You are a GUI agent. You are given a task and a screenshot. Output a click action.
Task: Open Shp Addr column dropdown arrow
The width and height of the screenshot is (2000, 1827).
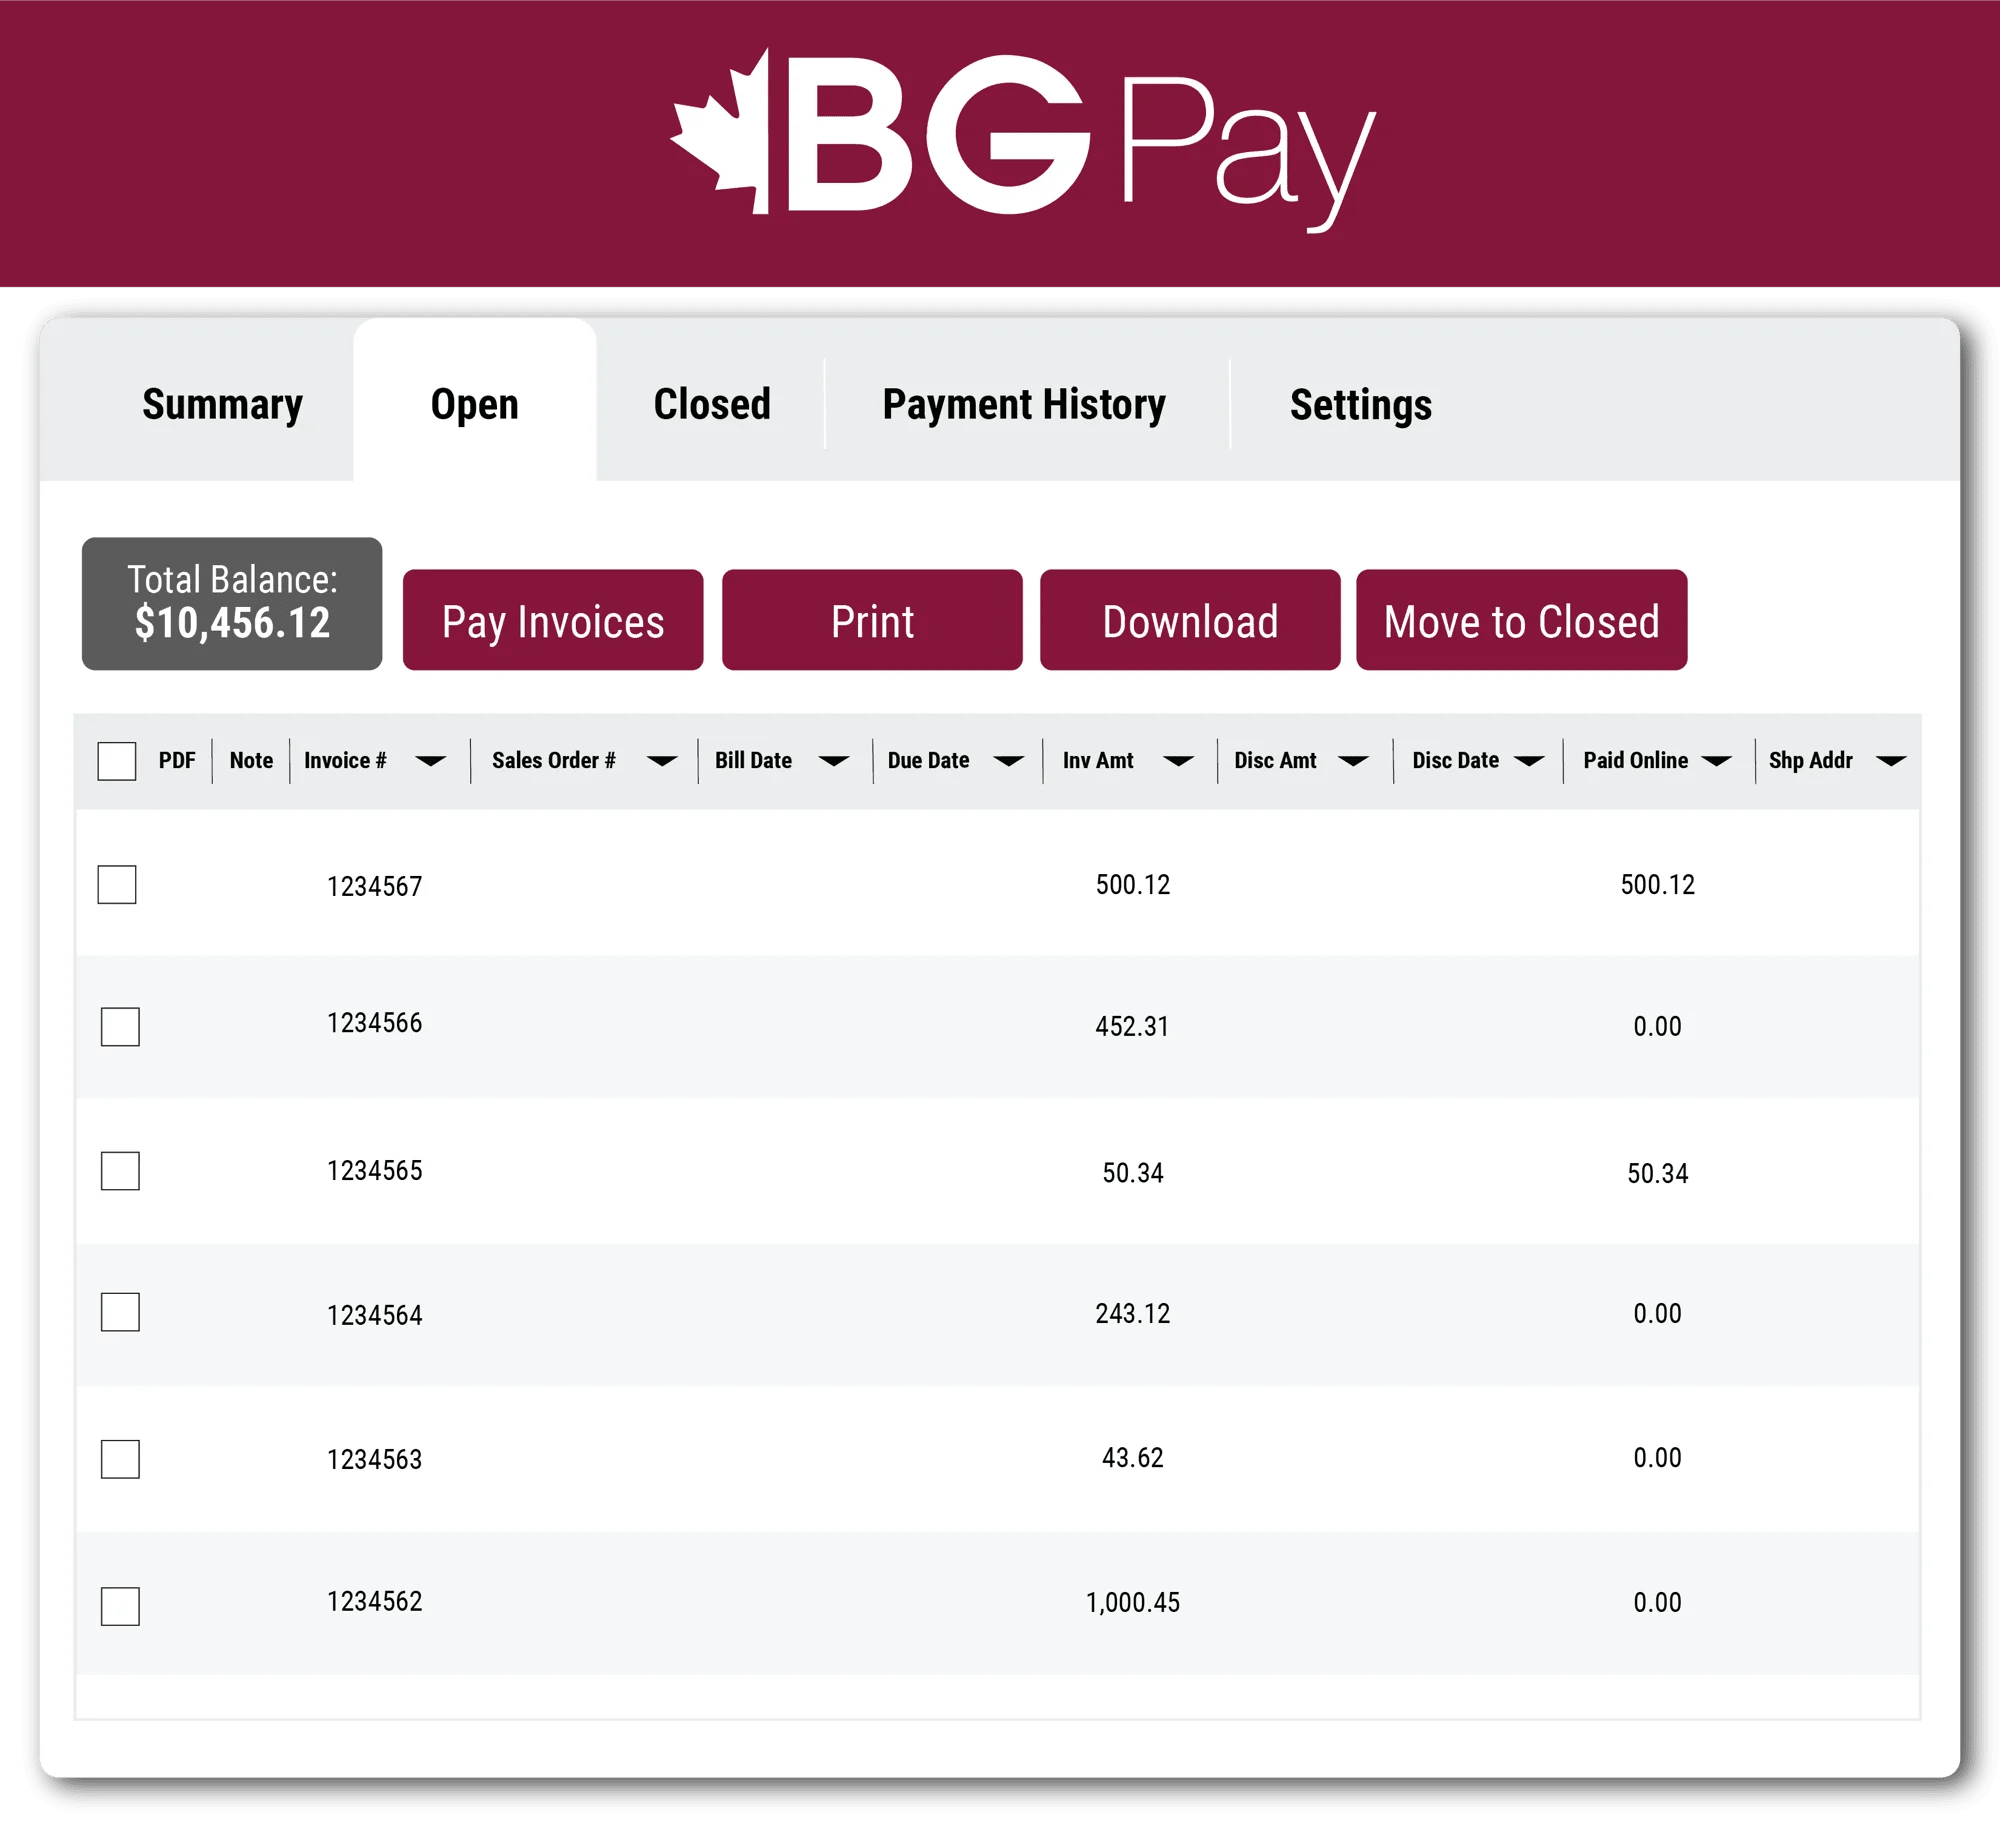pos(1890,761)
